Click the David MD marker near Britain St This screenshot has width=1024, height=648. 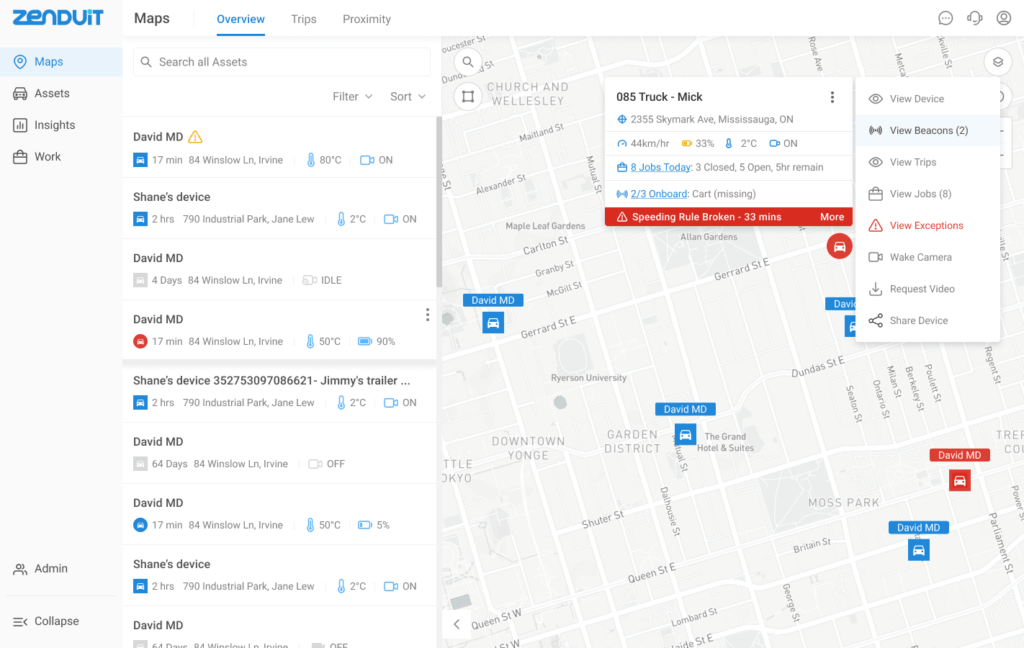[x=918, y=550]
